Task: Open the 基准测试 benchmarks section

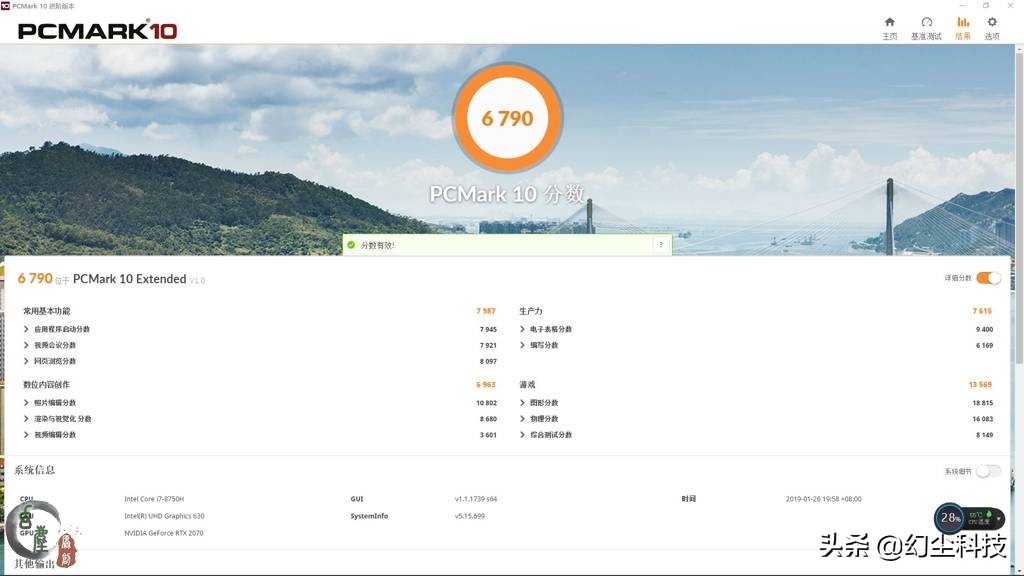Action: [x=926, y=29]
